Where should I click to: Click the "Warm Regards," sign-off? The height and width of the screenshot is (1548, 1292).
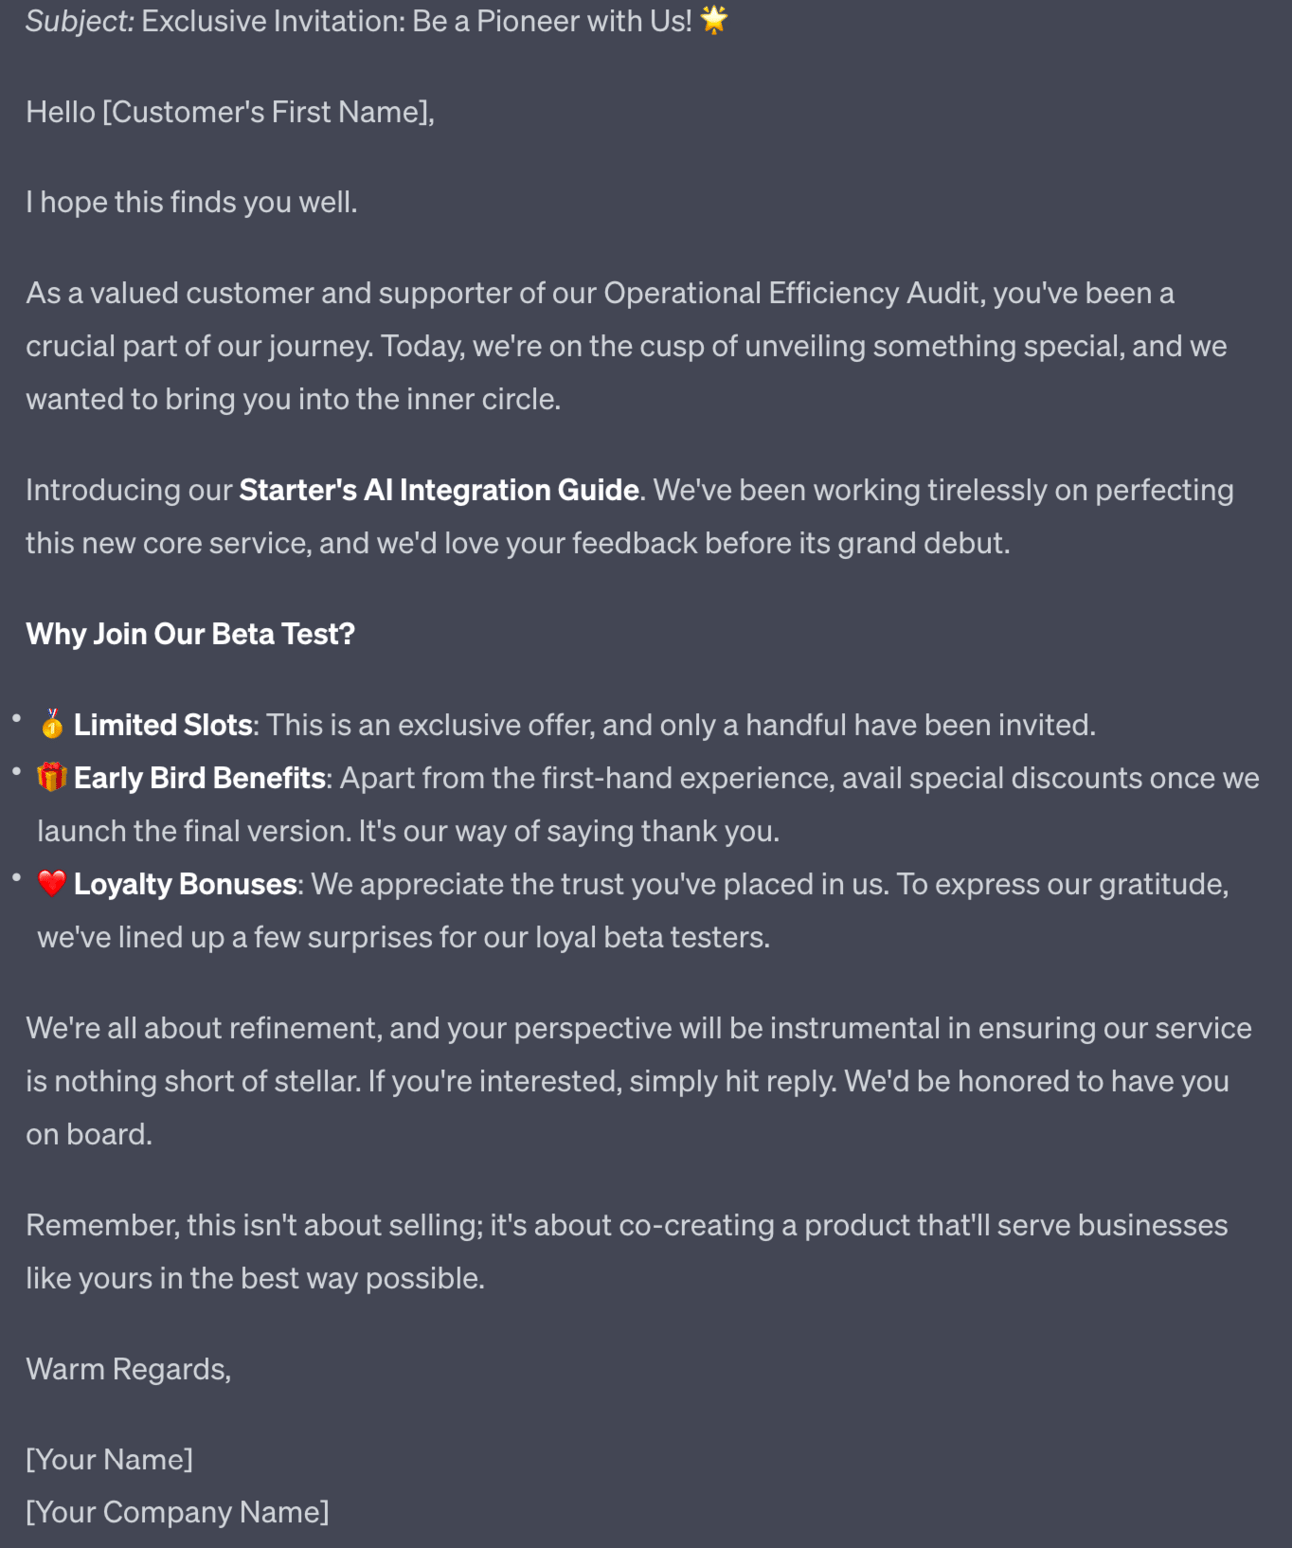click(128, 1369)
